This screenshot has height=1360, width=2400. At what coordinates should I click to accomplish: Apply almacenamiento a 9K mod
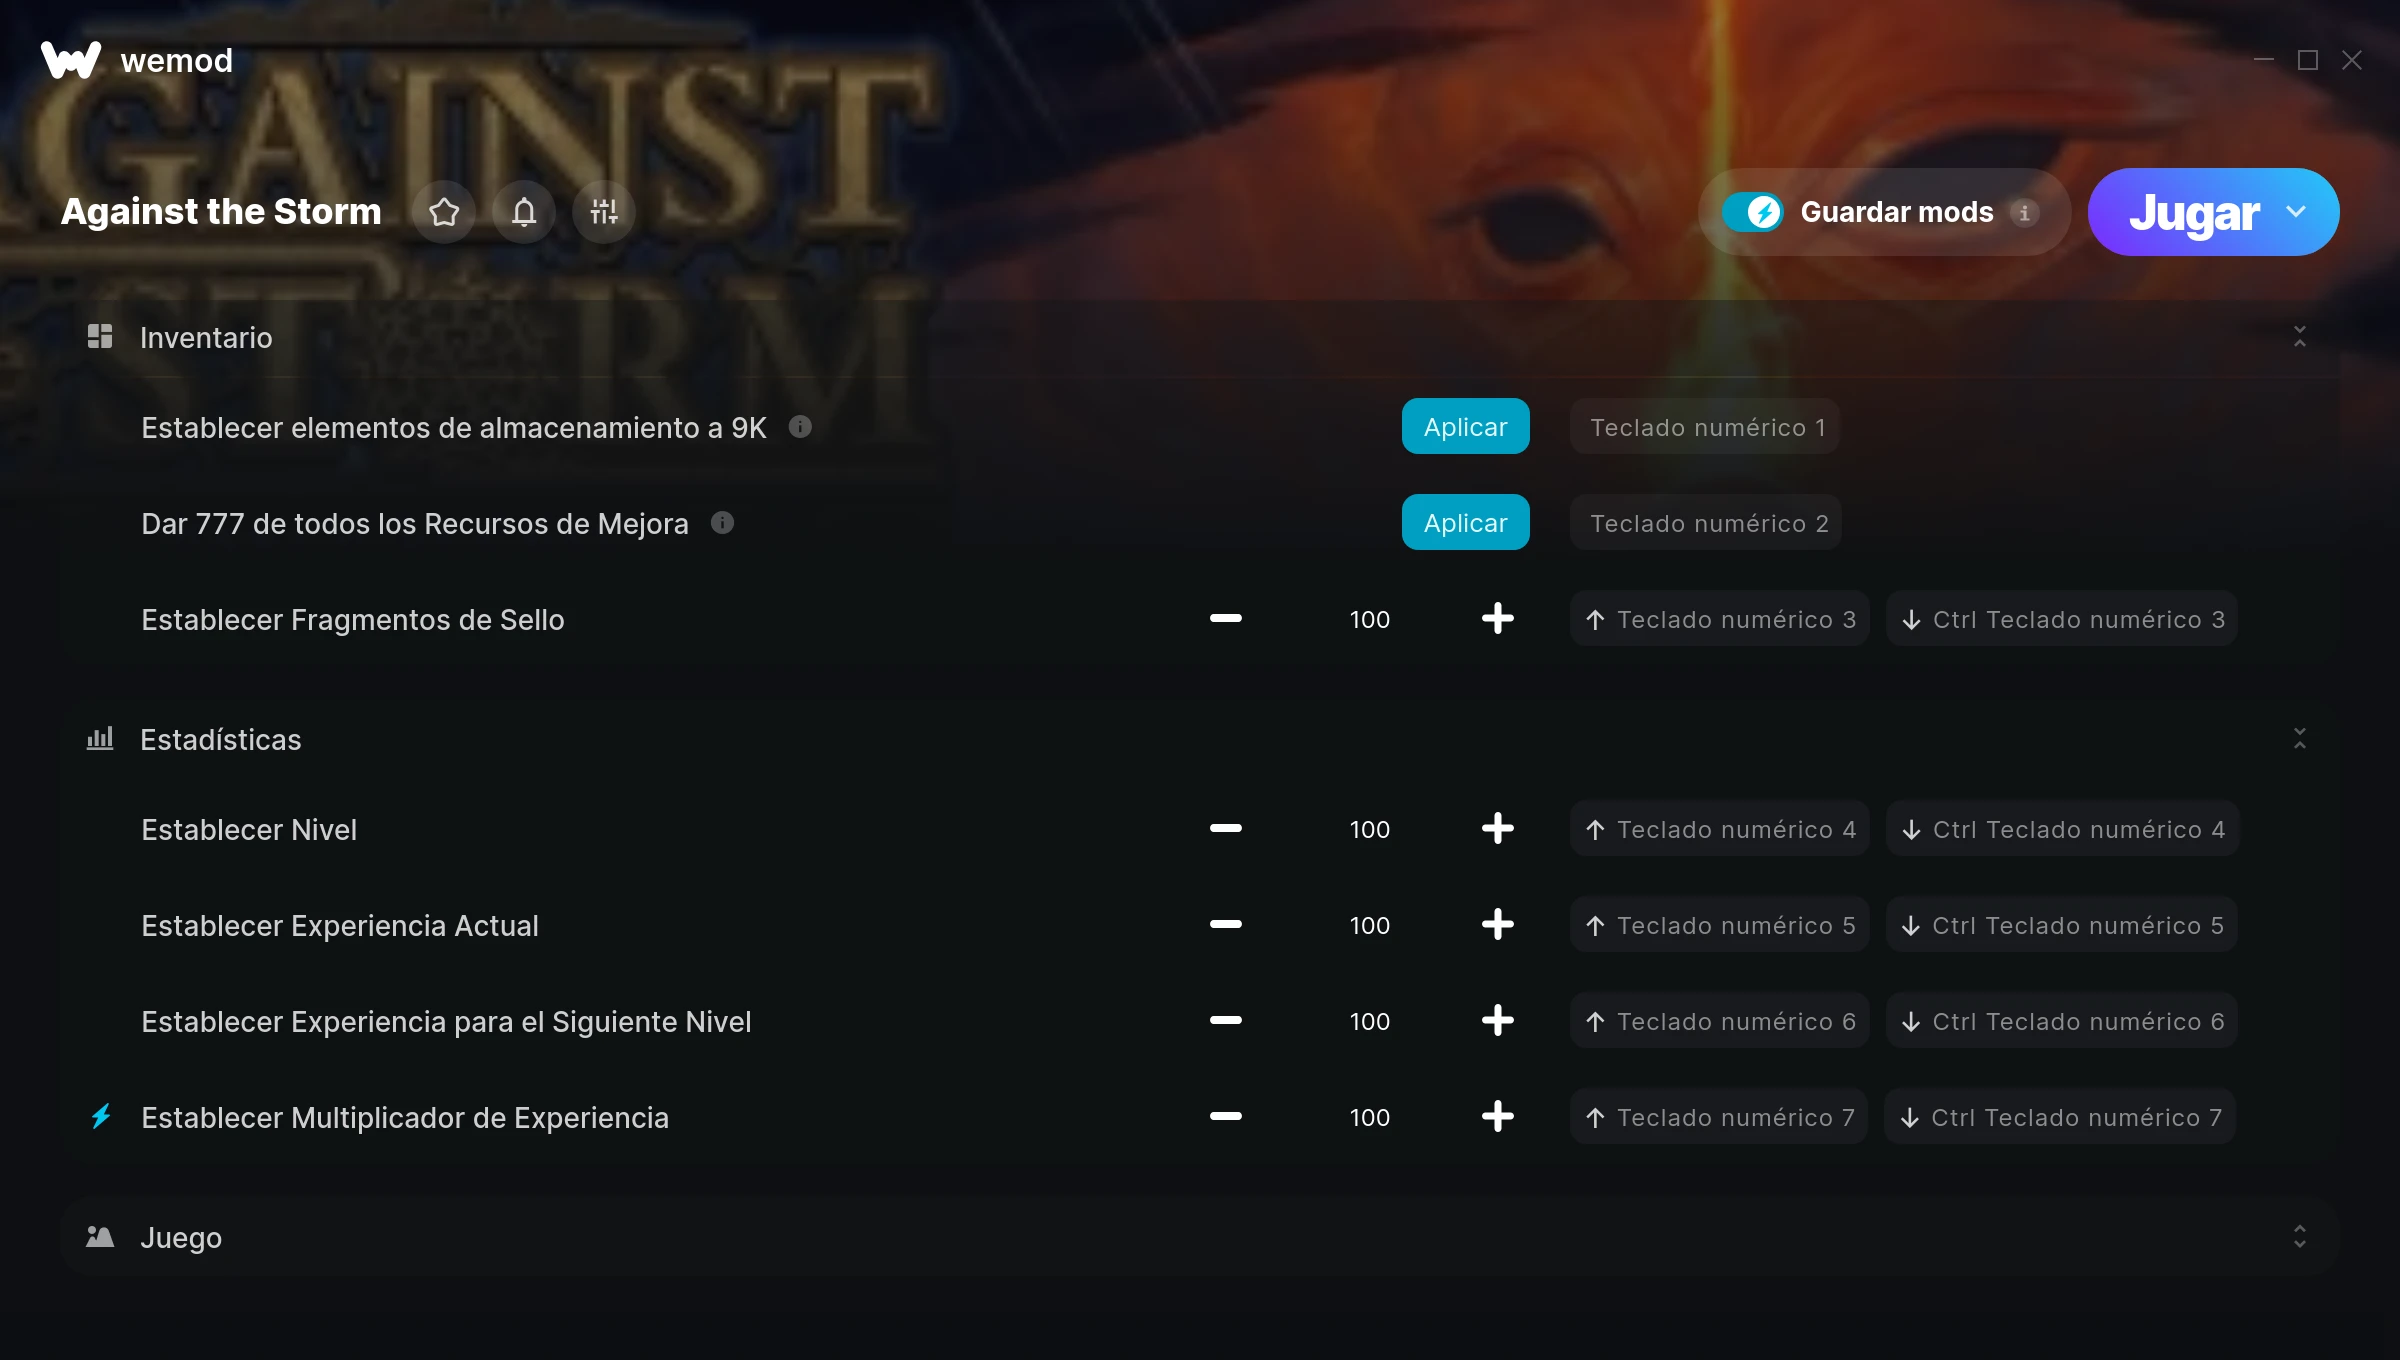click(x=1465, y=427)
